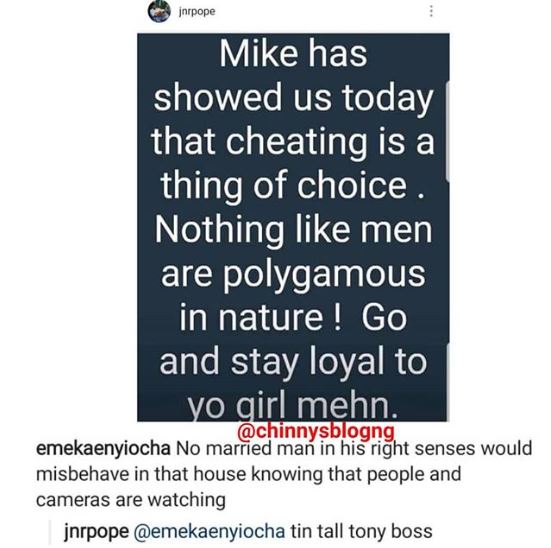Open the @emekaenyiocha mention in the reply
Image resolution: width=551 pixels, height=548 pixels.
click(209, 531)
